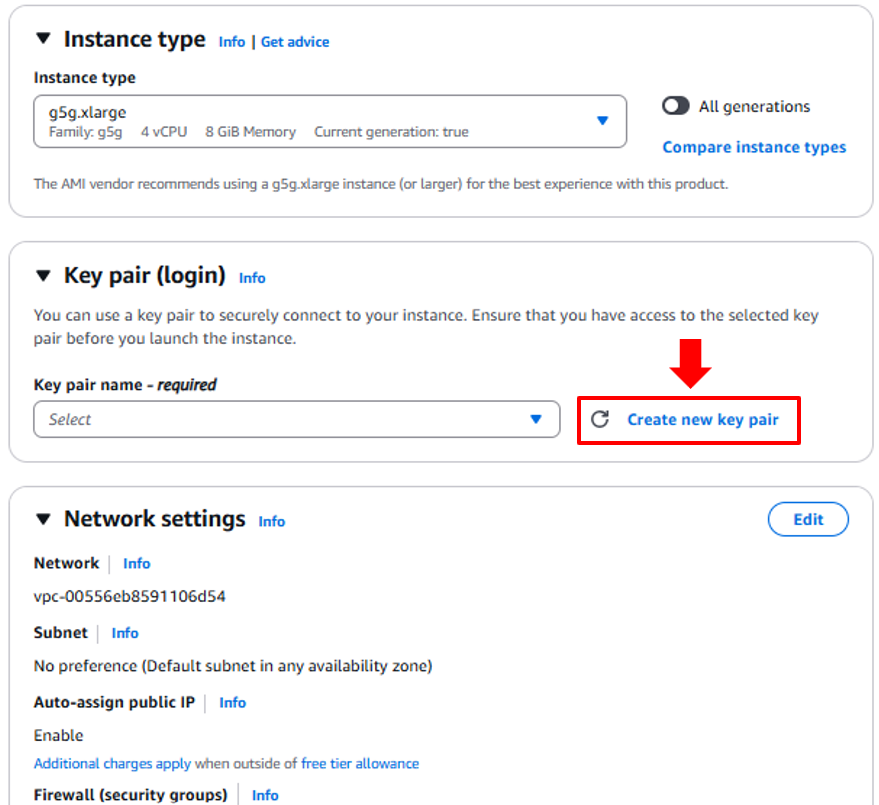Collapse the Key pair (login) section
This screenshot has height=805, width=879.
click(43, 276)
